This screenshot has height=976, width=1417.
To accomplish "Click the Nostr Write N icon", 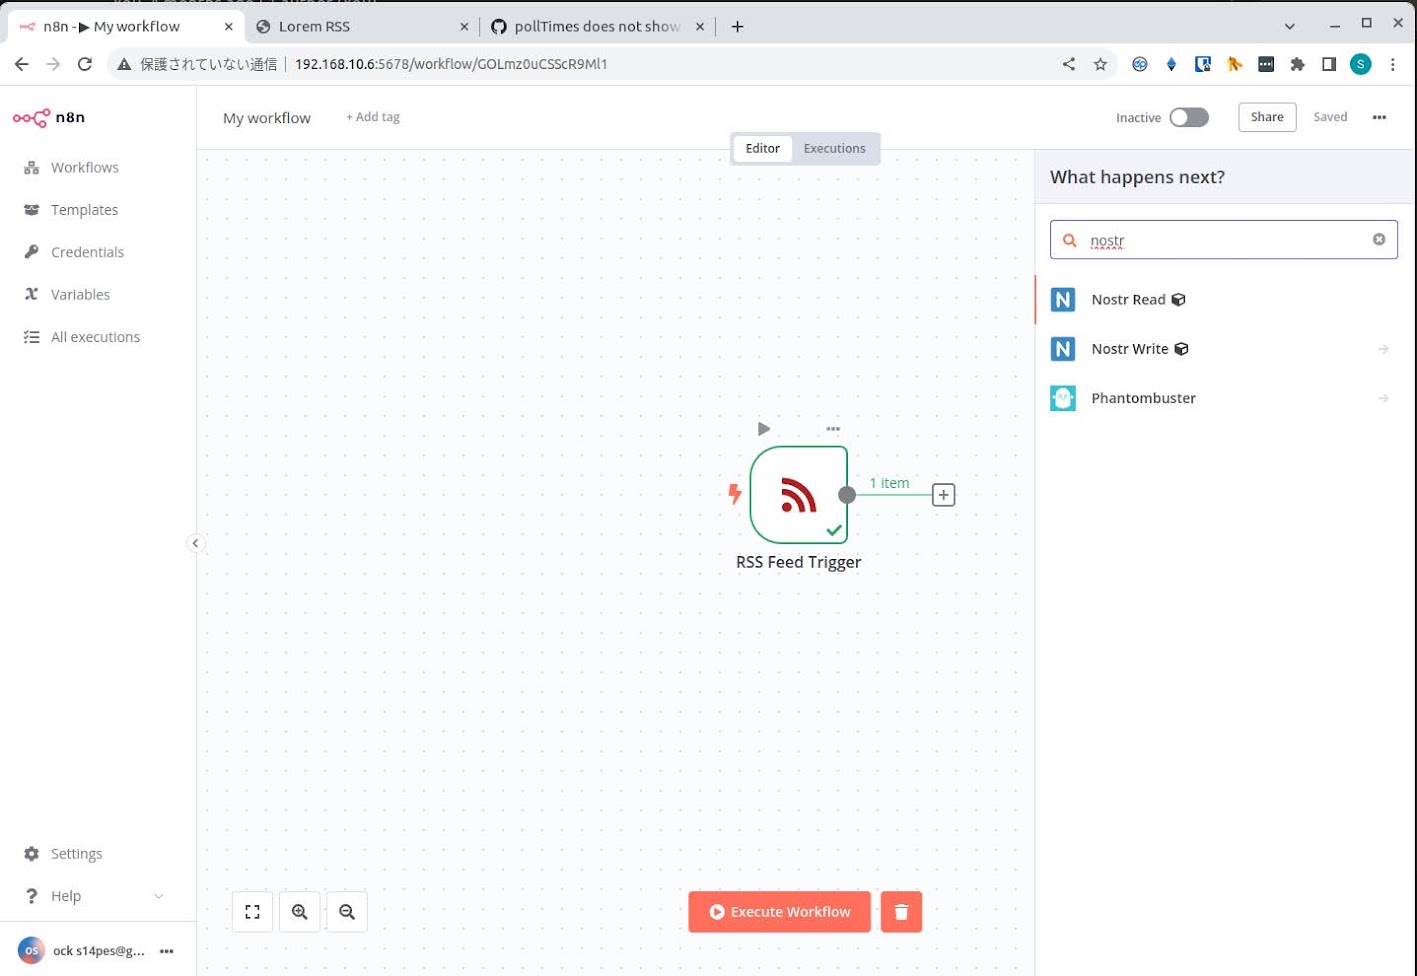I will point(1063,349).
